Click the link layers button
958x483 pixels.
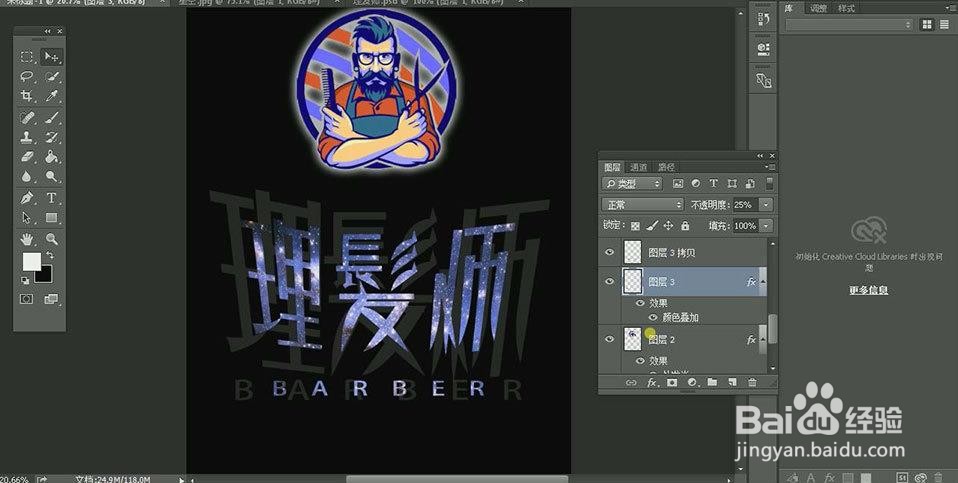tap(631, 382)
